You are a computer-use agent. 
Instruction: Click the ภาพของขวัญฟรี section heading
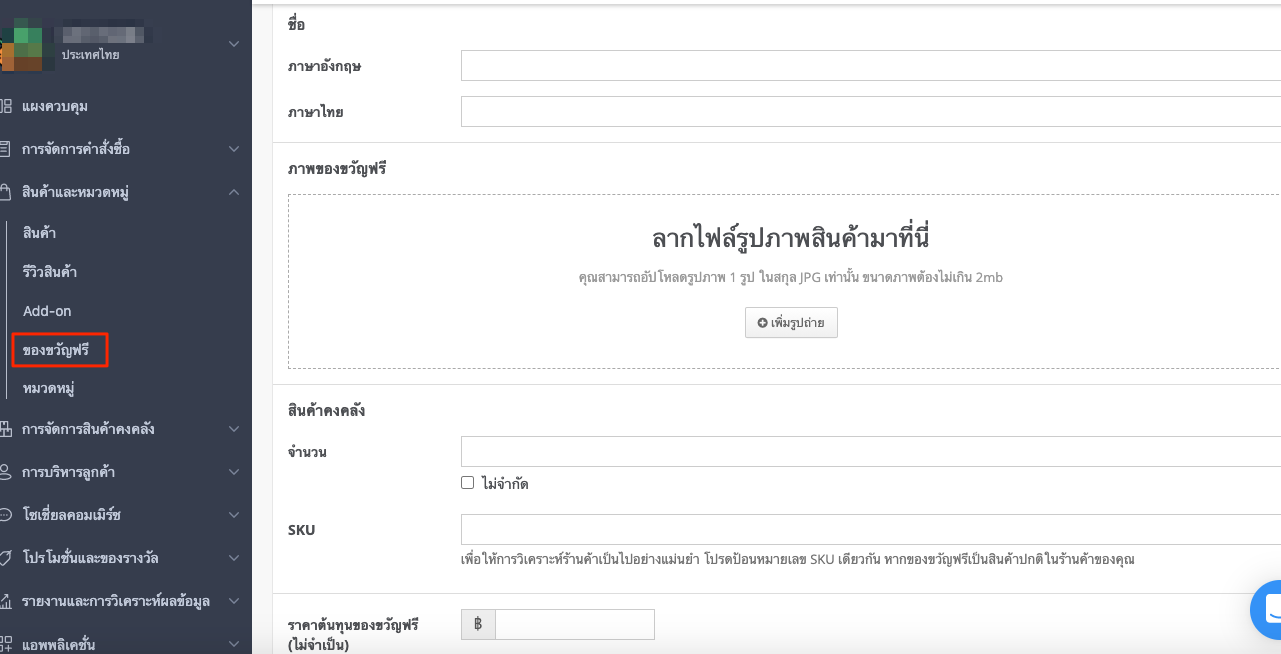coord(337,169)
